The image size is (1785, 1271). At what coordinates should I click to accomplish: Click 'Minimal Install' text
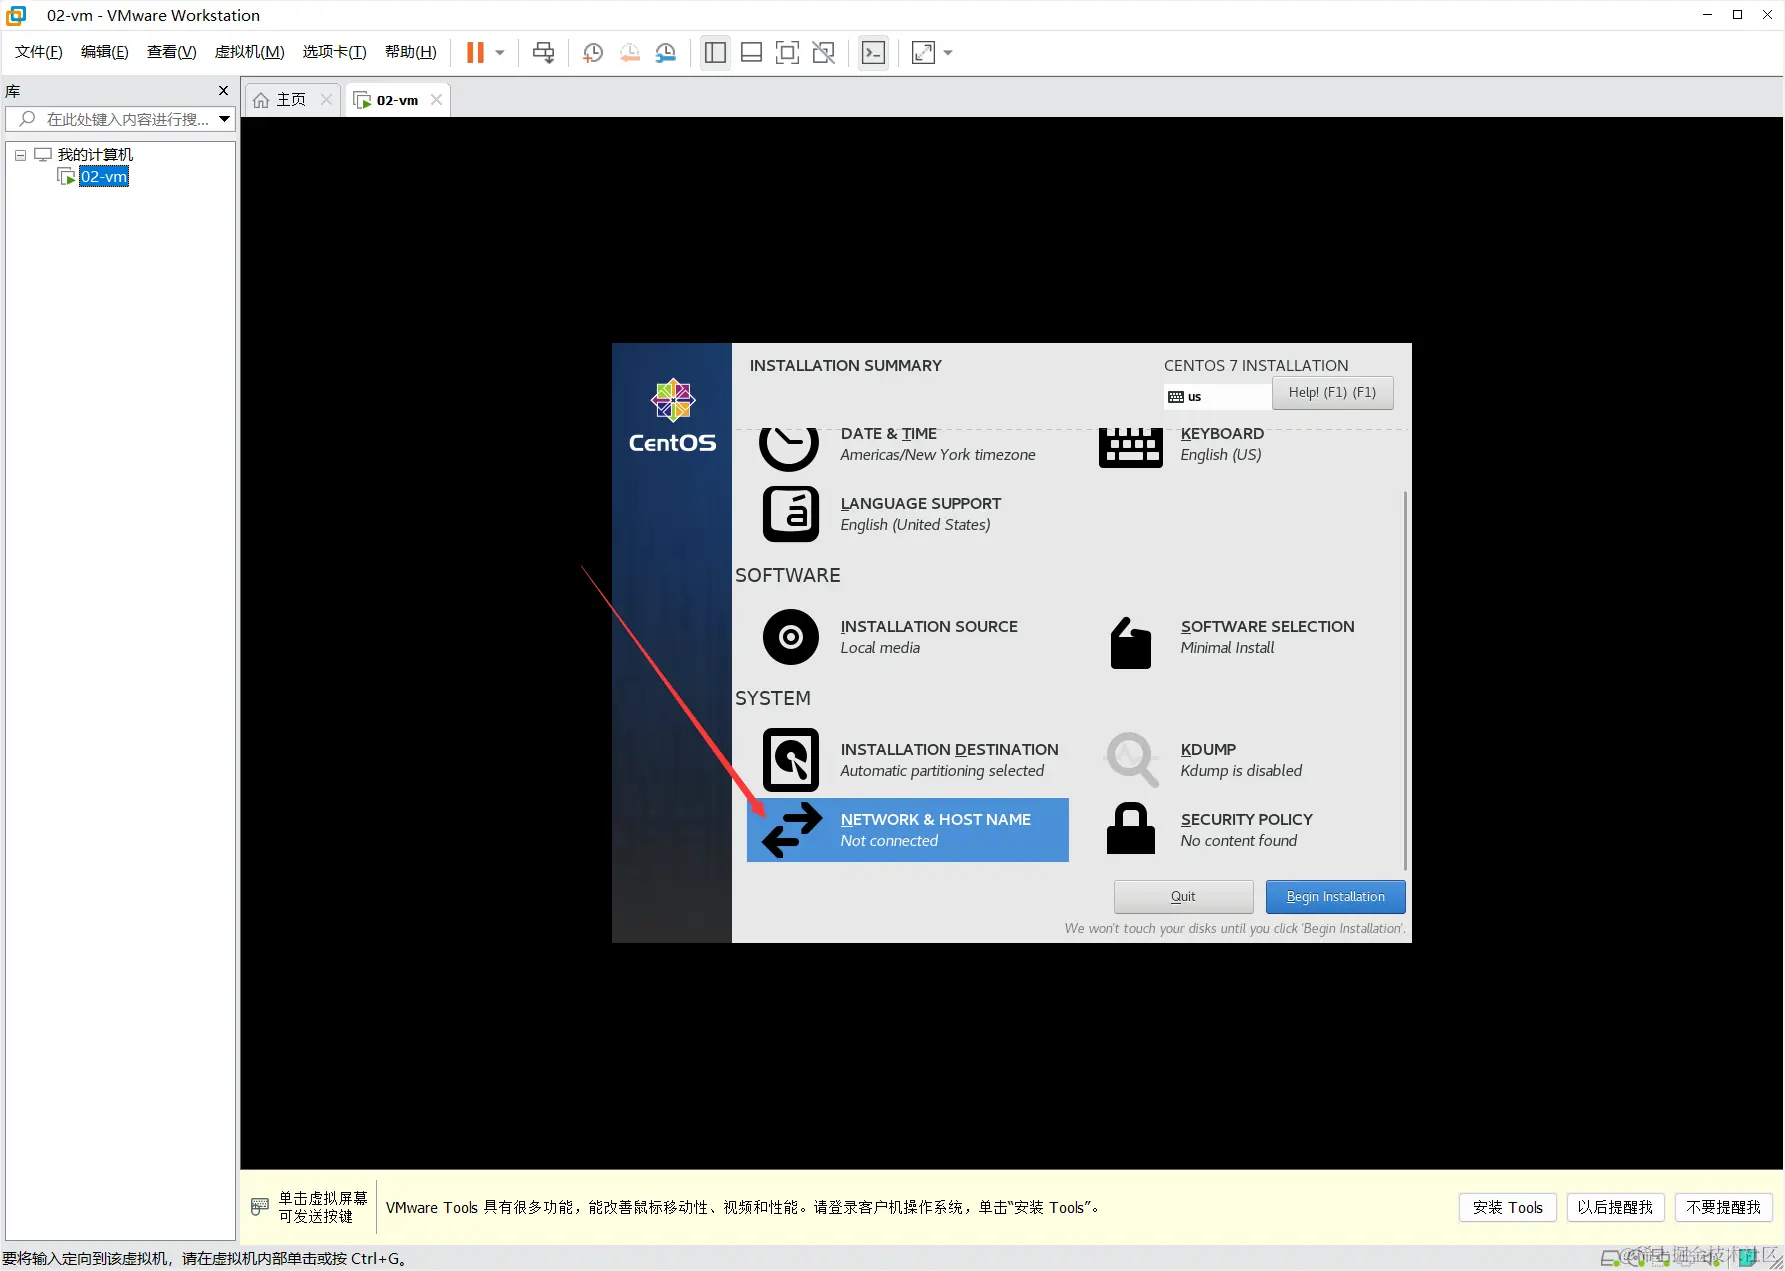pyautogui.click(x=1227, y=648)
